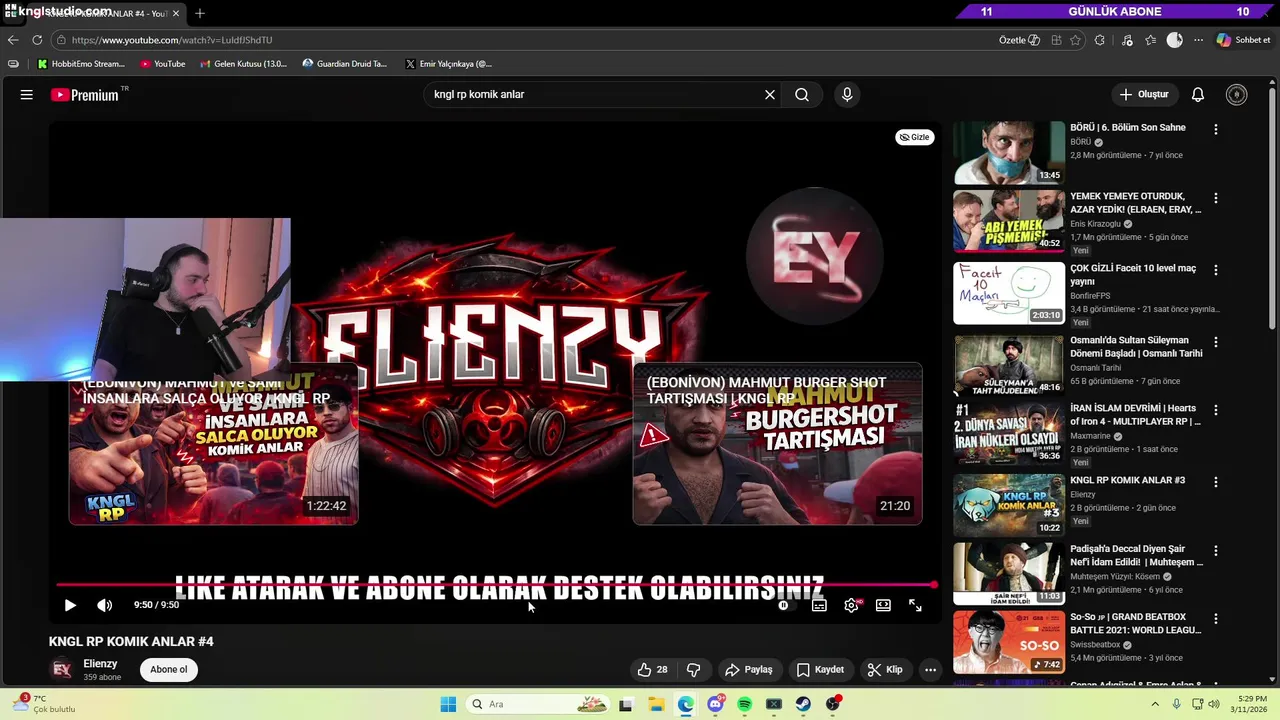Viewport: 1280px width, 720px height.
Task: Open YouTube notifications bell
Action: pyautogui.click(x=1198, y=95)
